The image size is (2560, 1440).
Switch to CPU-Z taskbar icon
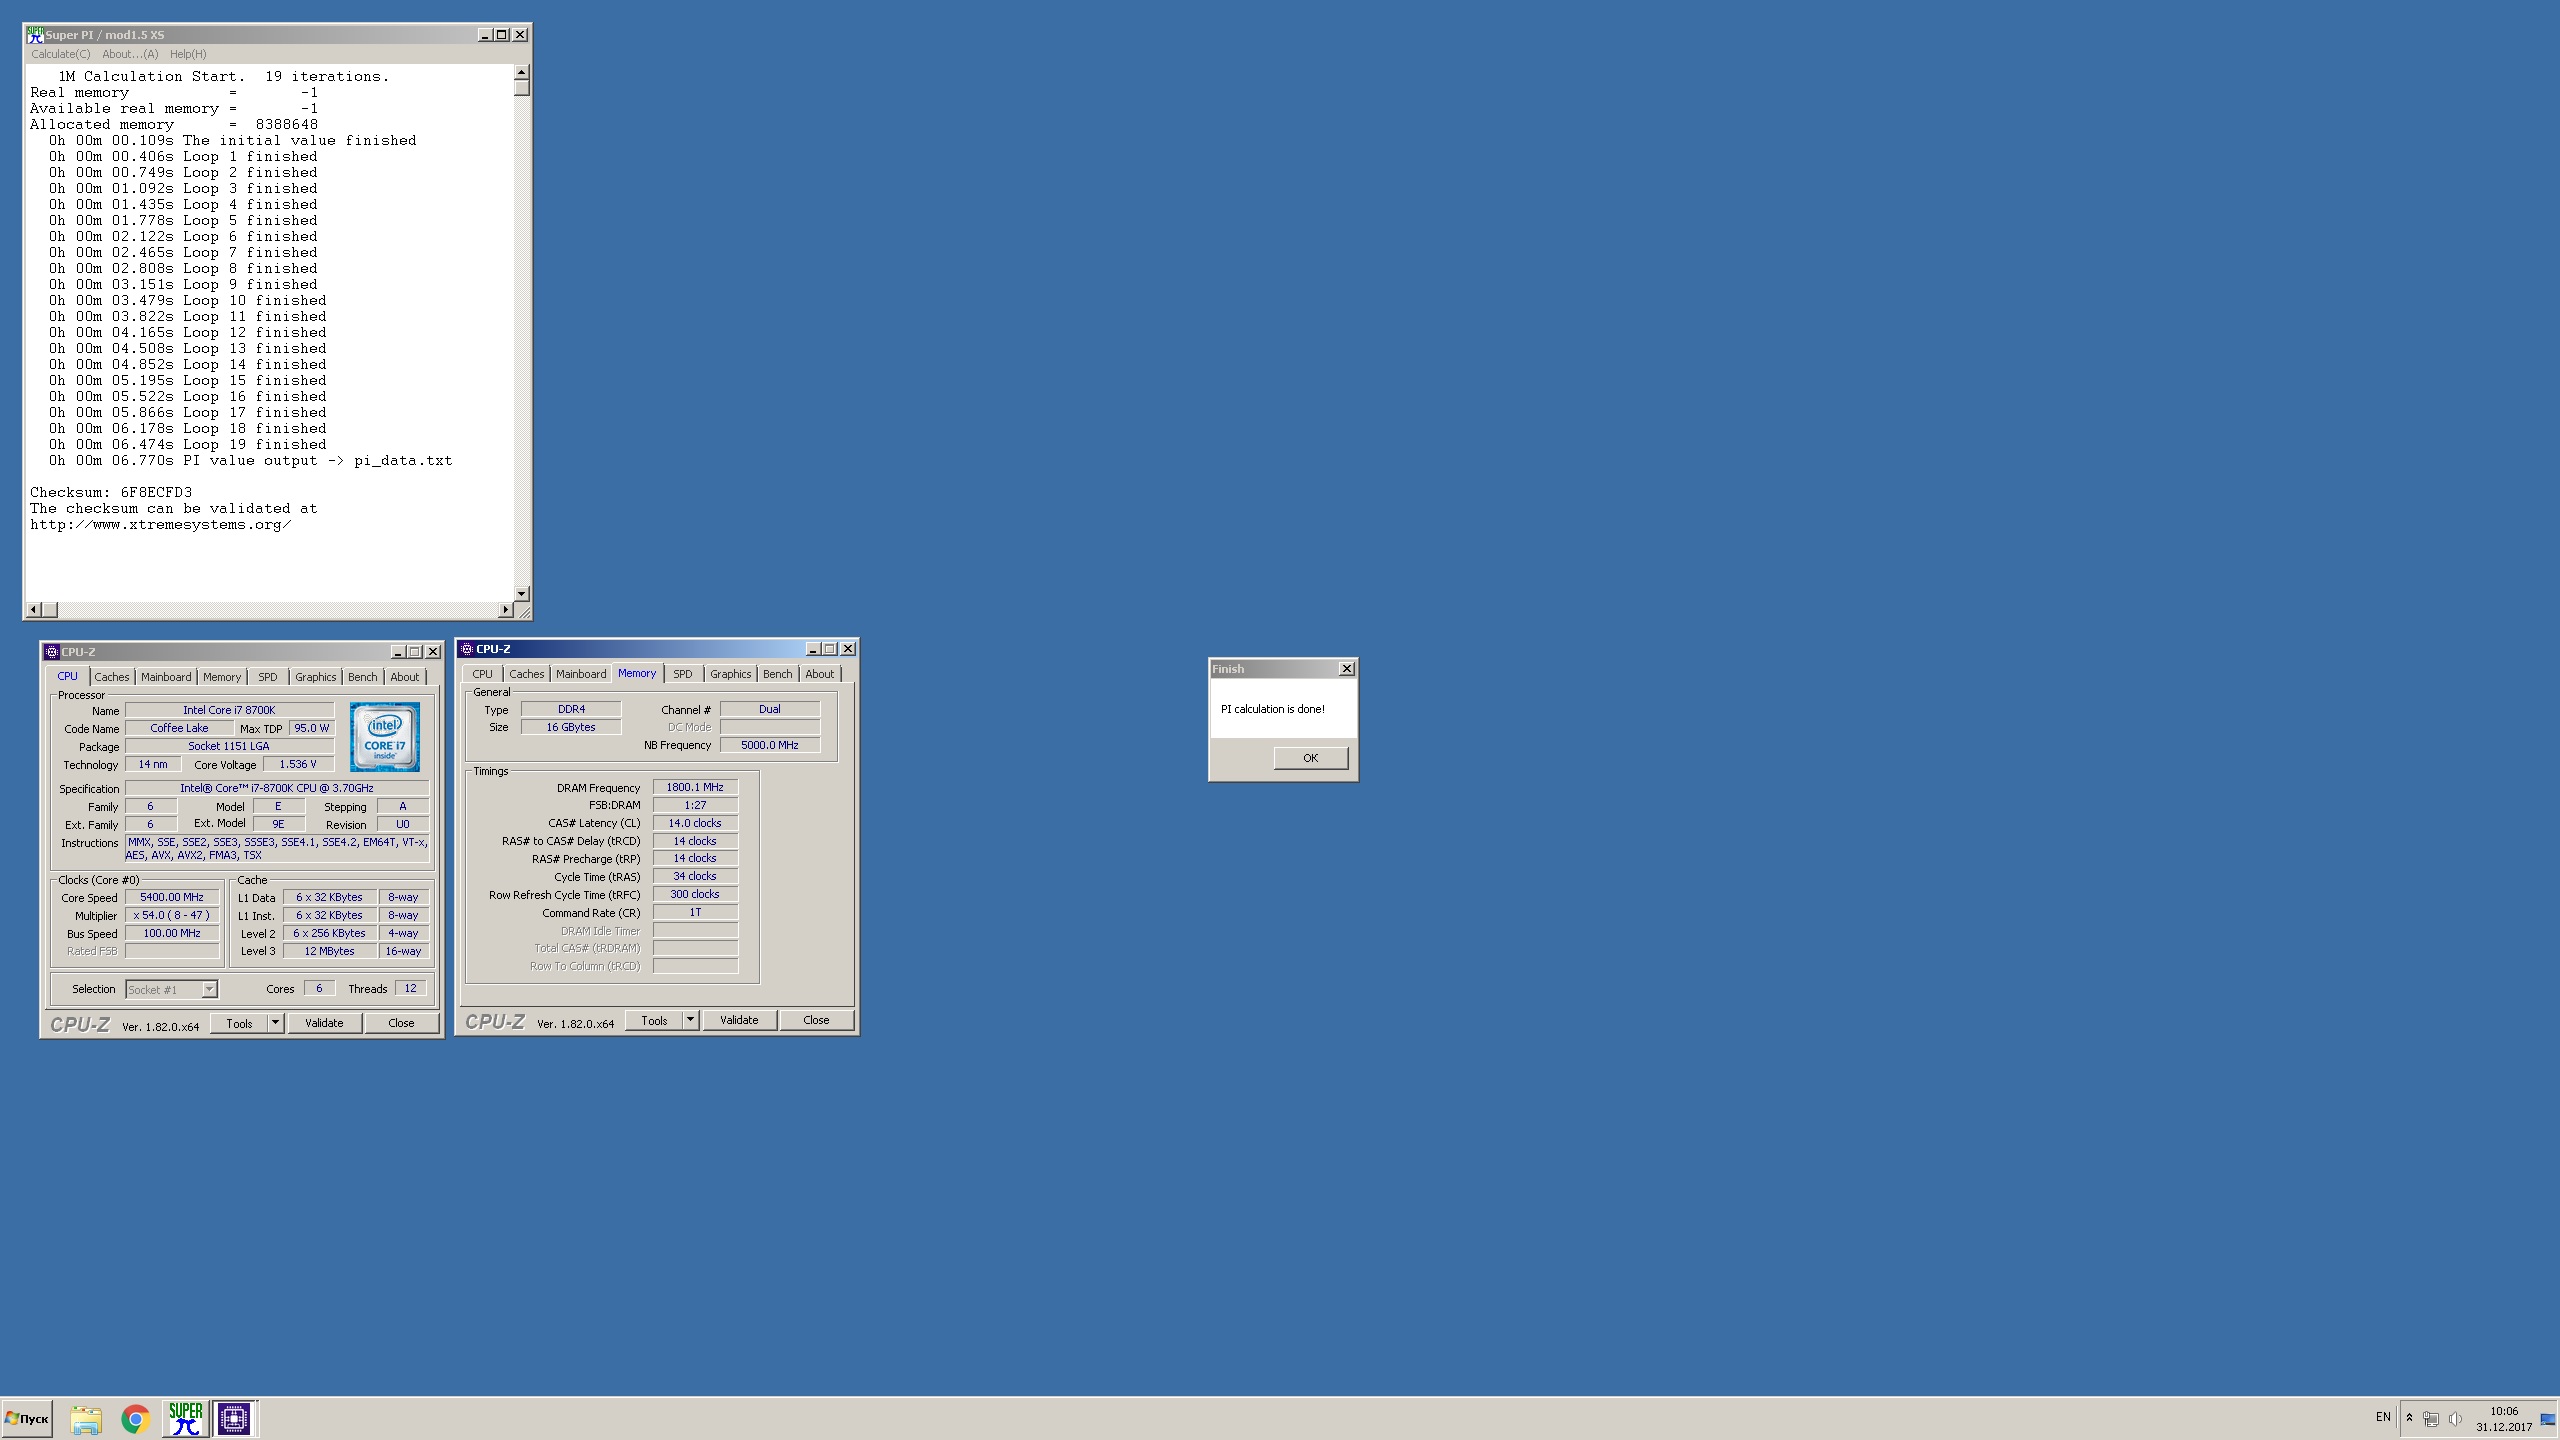(234, 1419)
